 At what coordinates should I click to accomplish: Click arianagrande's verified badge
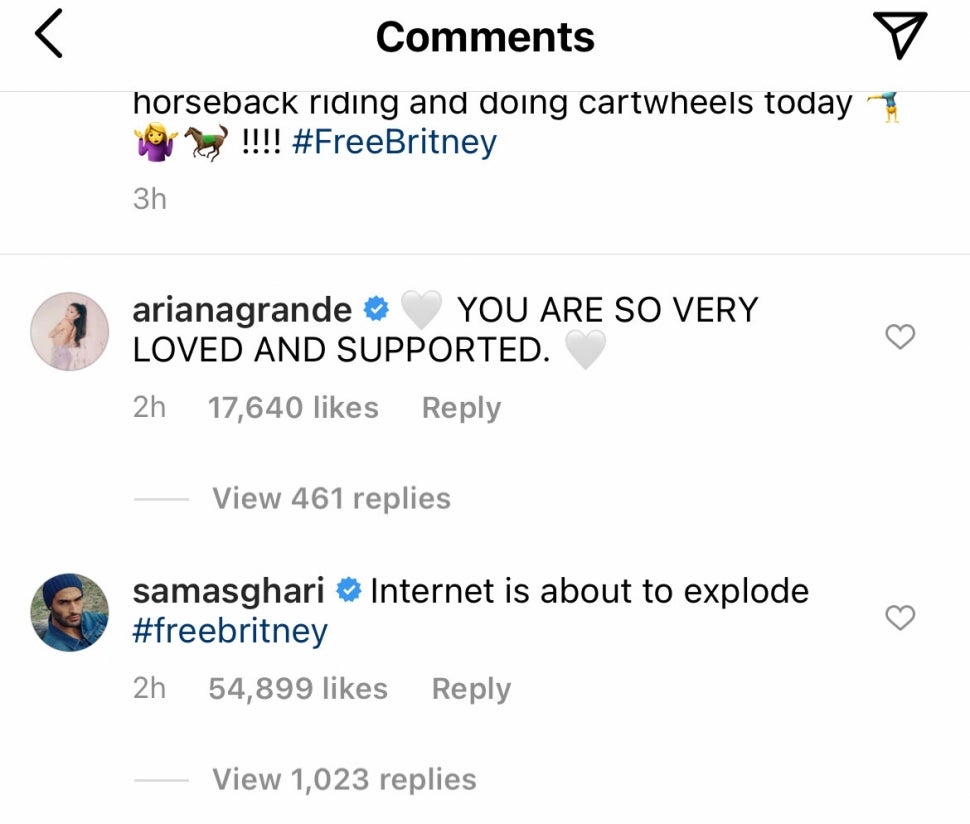(376, 310)
